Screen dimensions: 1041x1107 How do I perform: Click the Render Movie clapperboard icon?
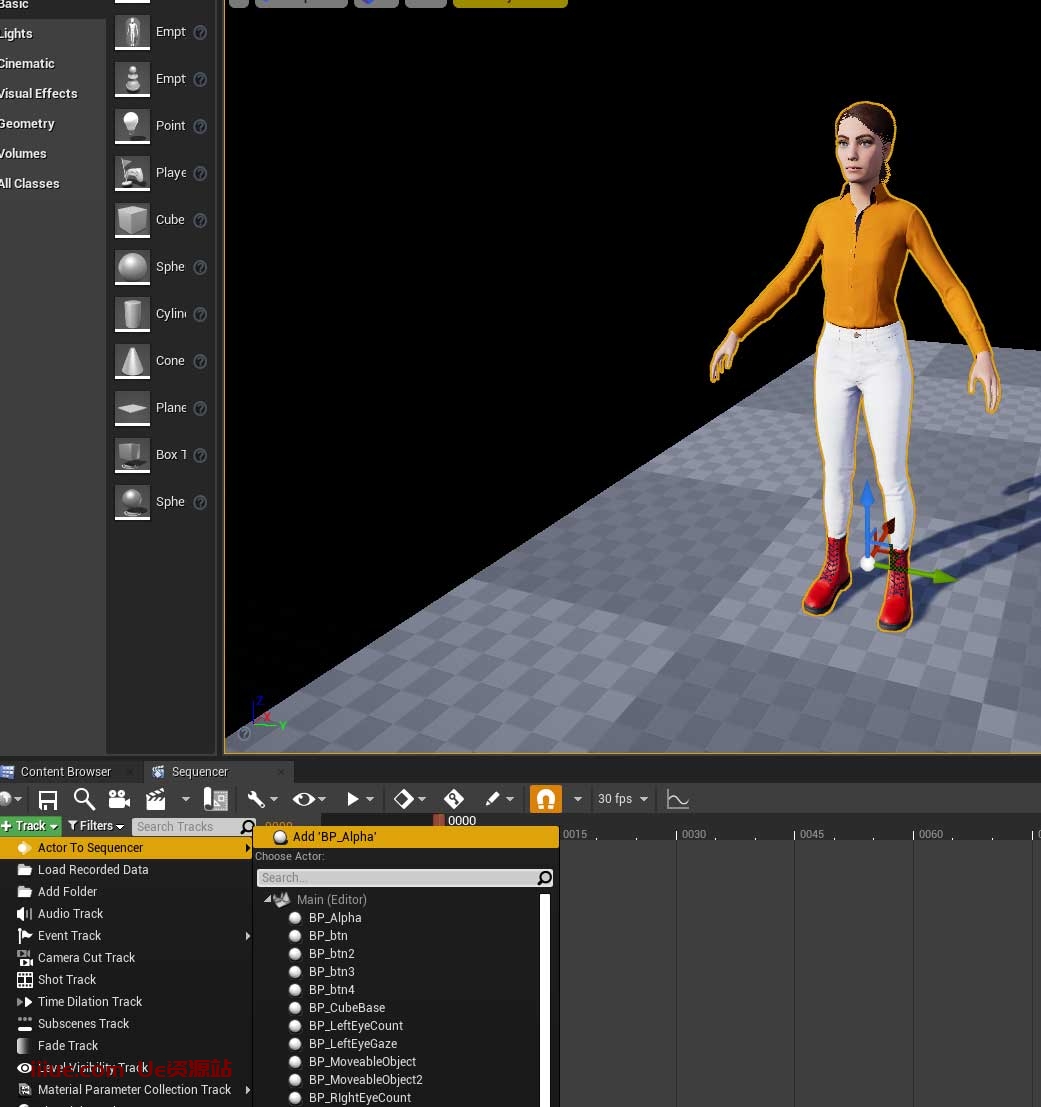coord(156,799)
